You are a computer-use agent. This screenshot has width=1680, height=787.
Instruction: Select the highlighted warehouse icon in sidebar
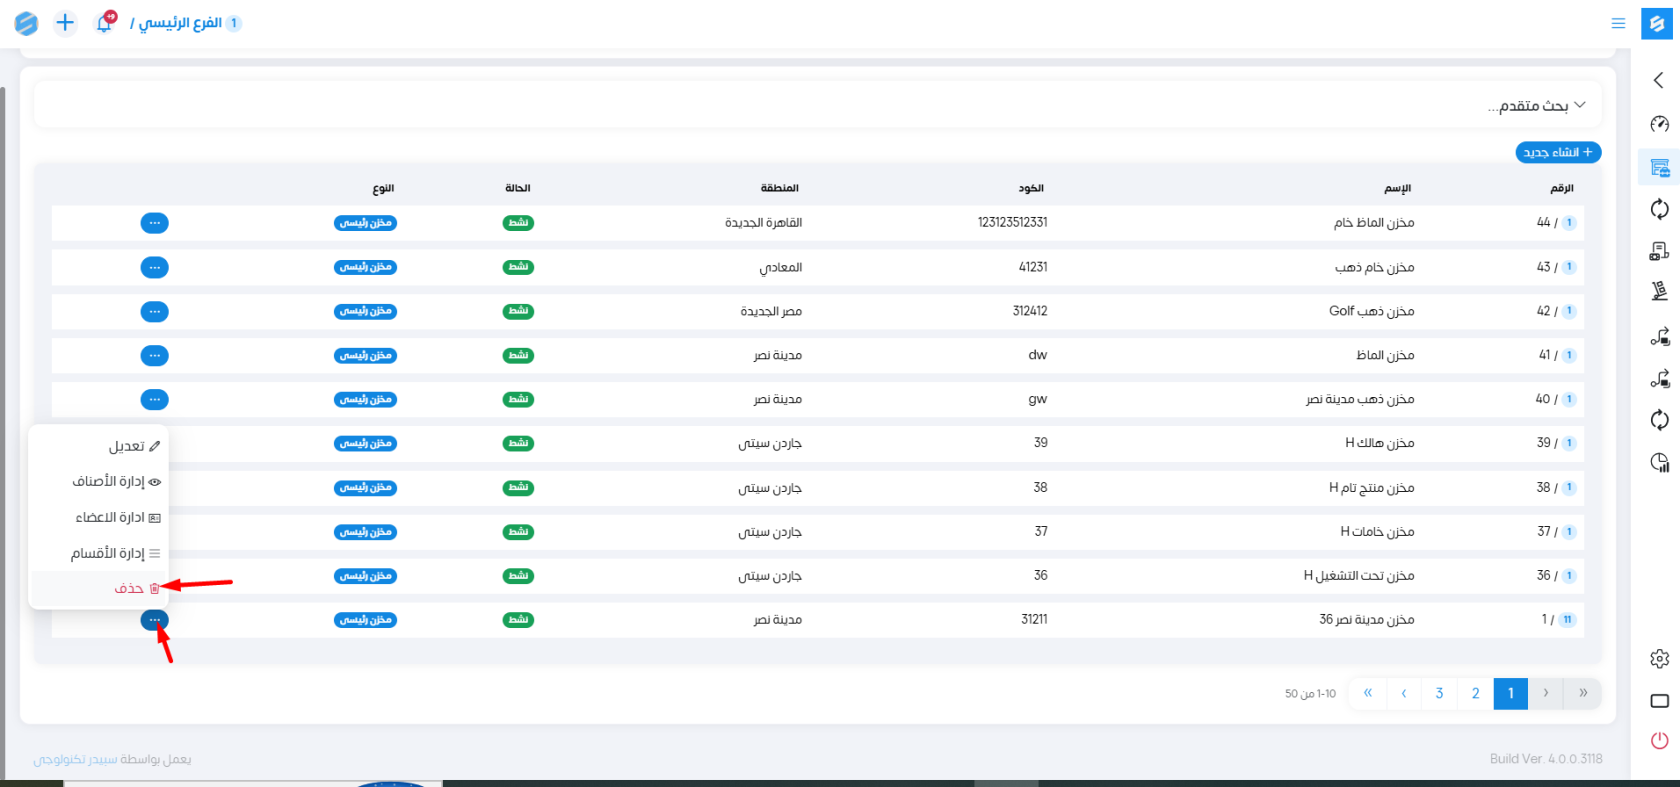1659,168
